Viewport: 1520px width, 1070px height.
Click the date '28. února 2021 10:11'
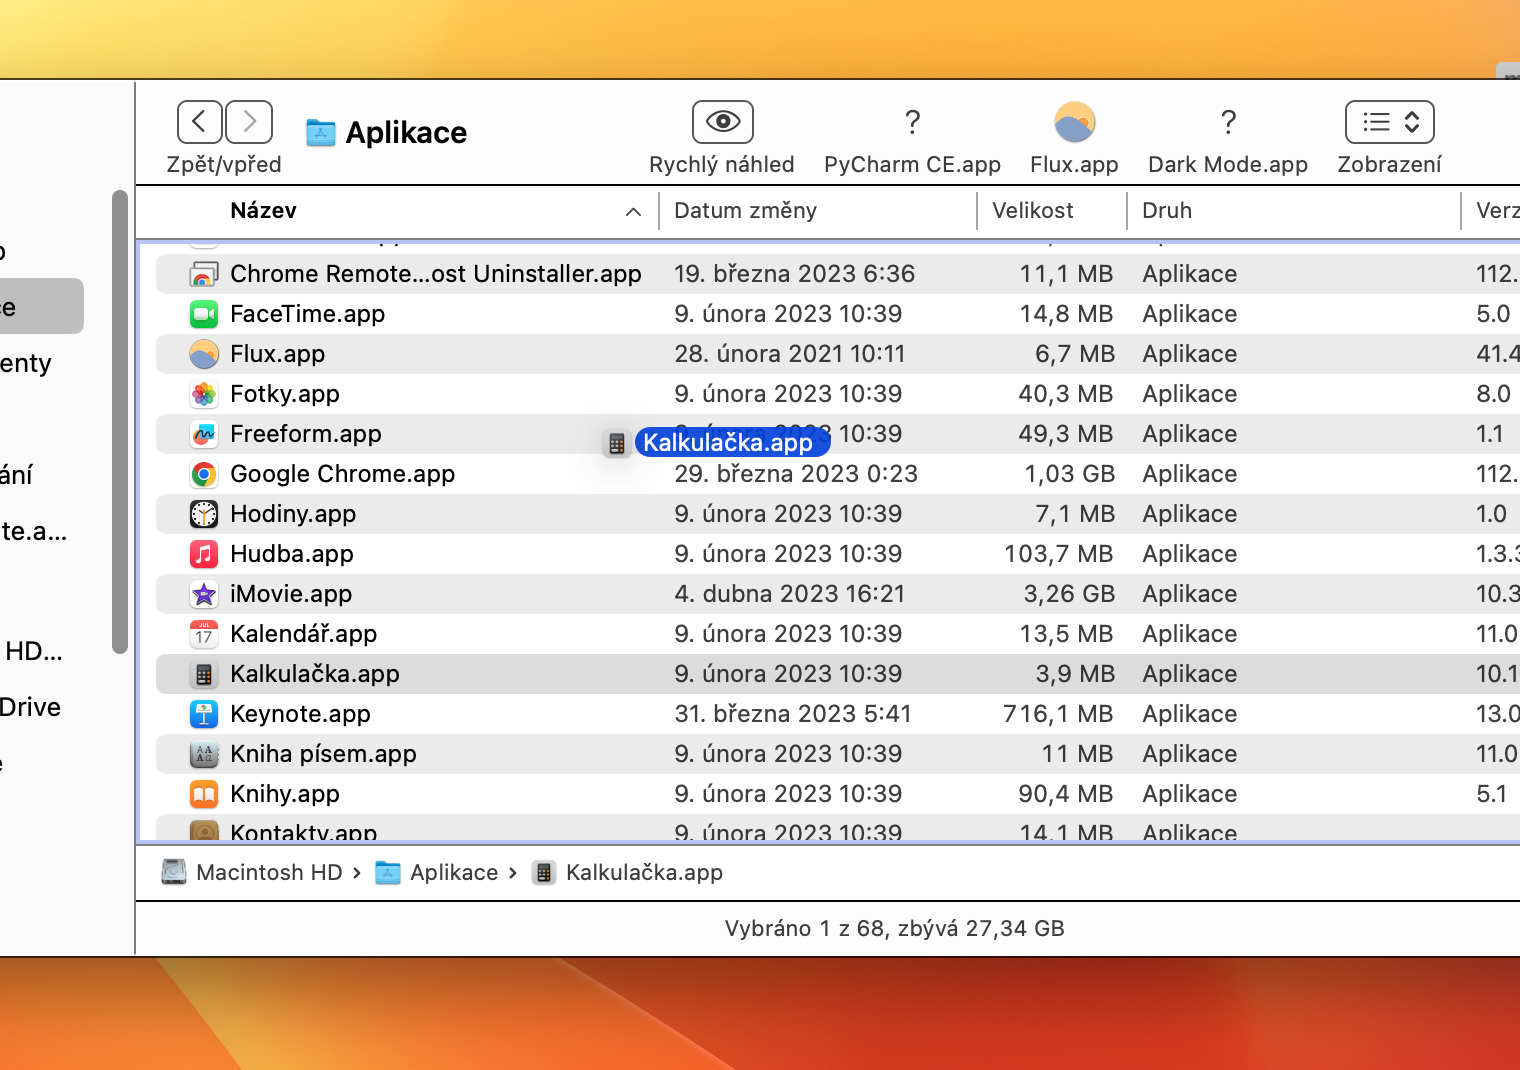(x=789, y=354)
